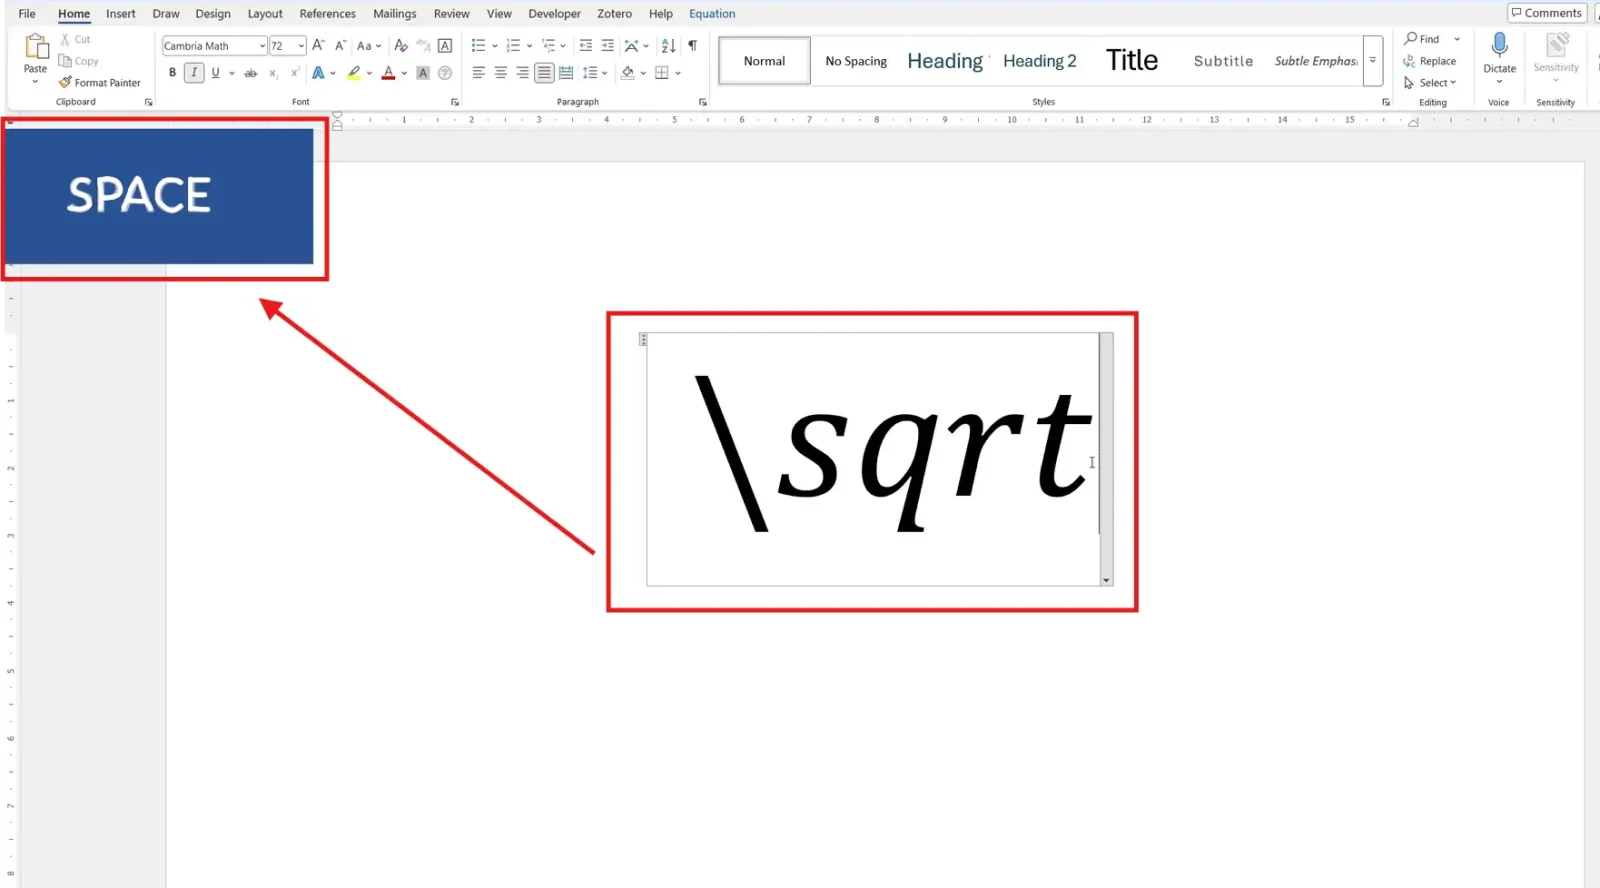Open the Developer tab
The height and width of the screenshot is (888, 1600).
pyautogui.click(x=554, y=14)
